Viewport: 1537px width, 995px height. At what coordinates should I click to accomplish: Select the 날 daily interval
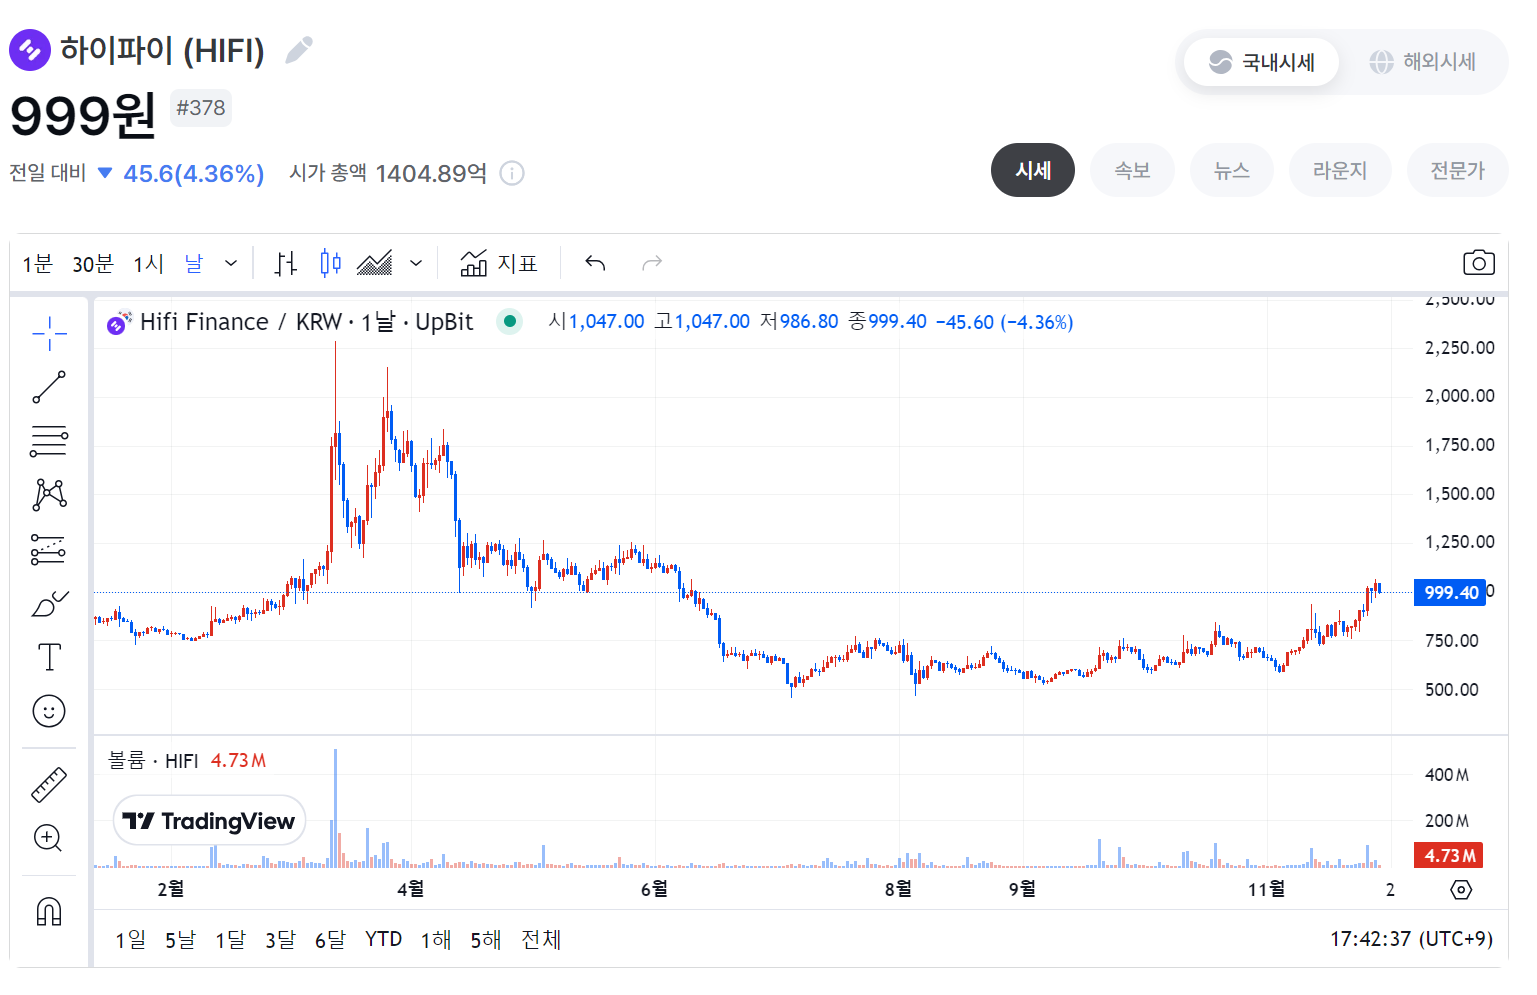194,263
